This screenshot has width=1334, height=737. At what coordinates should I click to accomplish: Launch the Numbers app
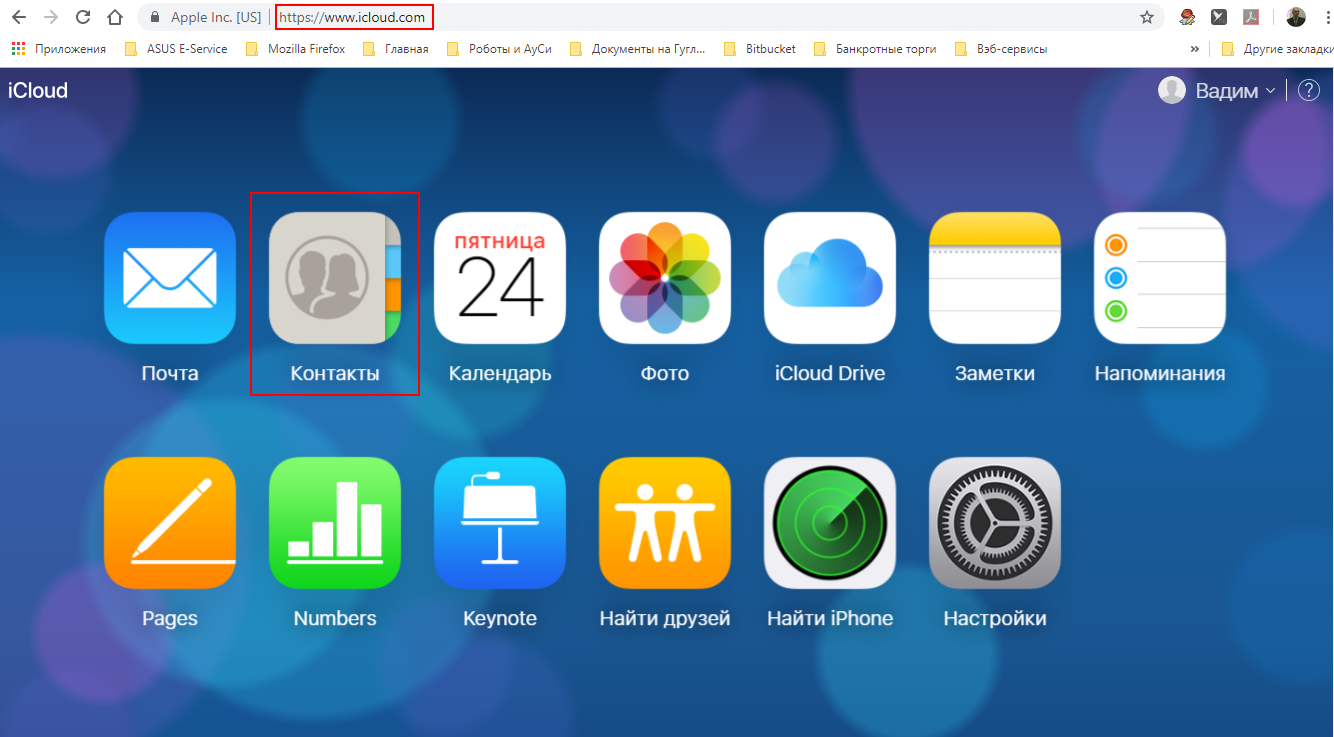coord(335,523)
